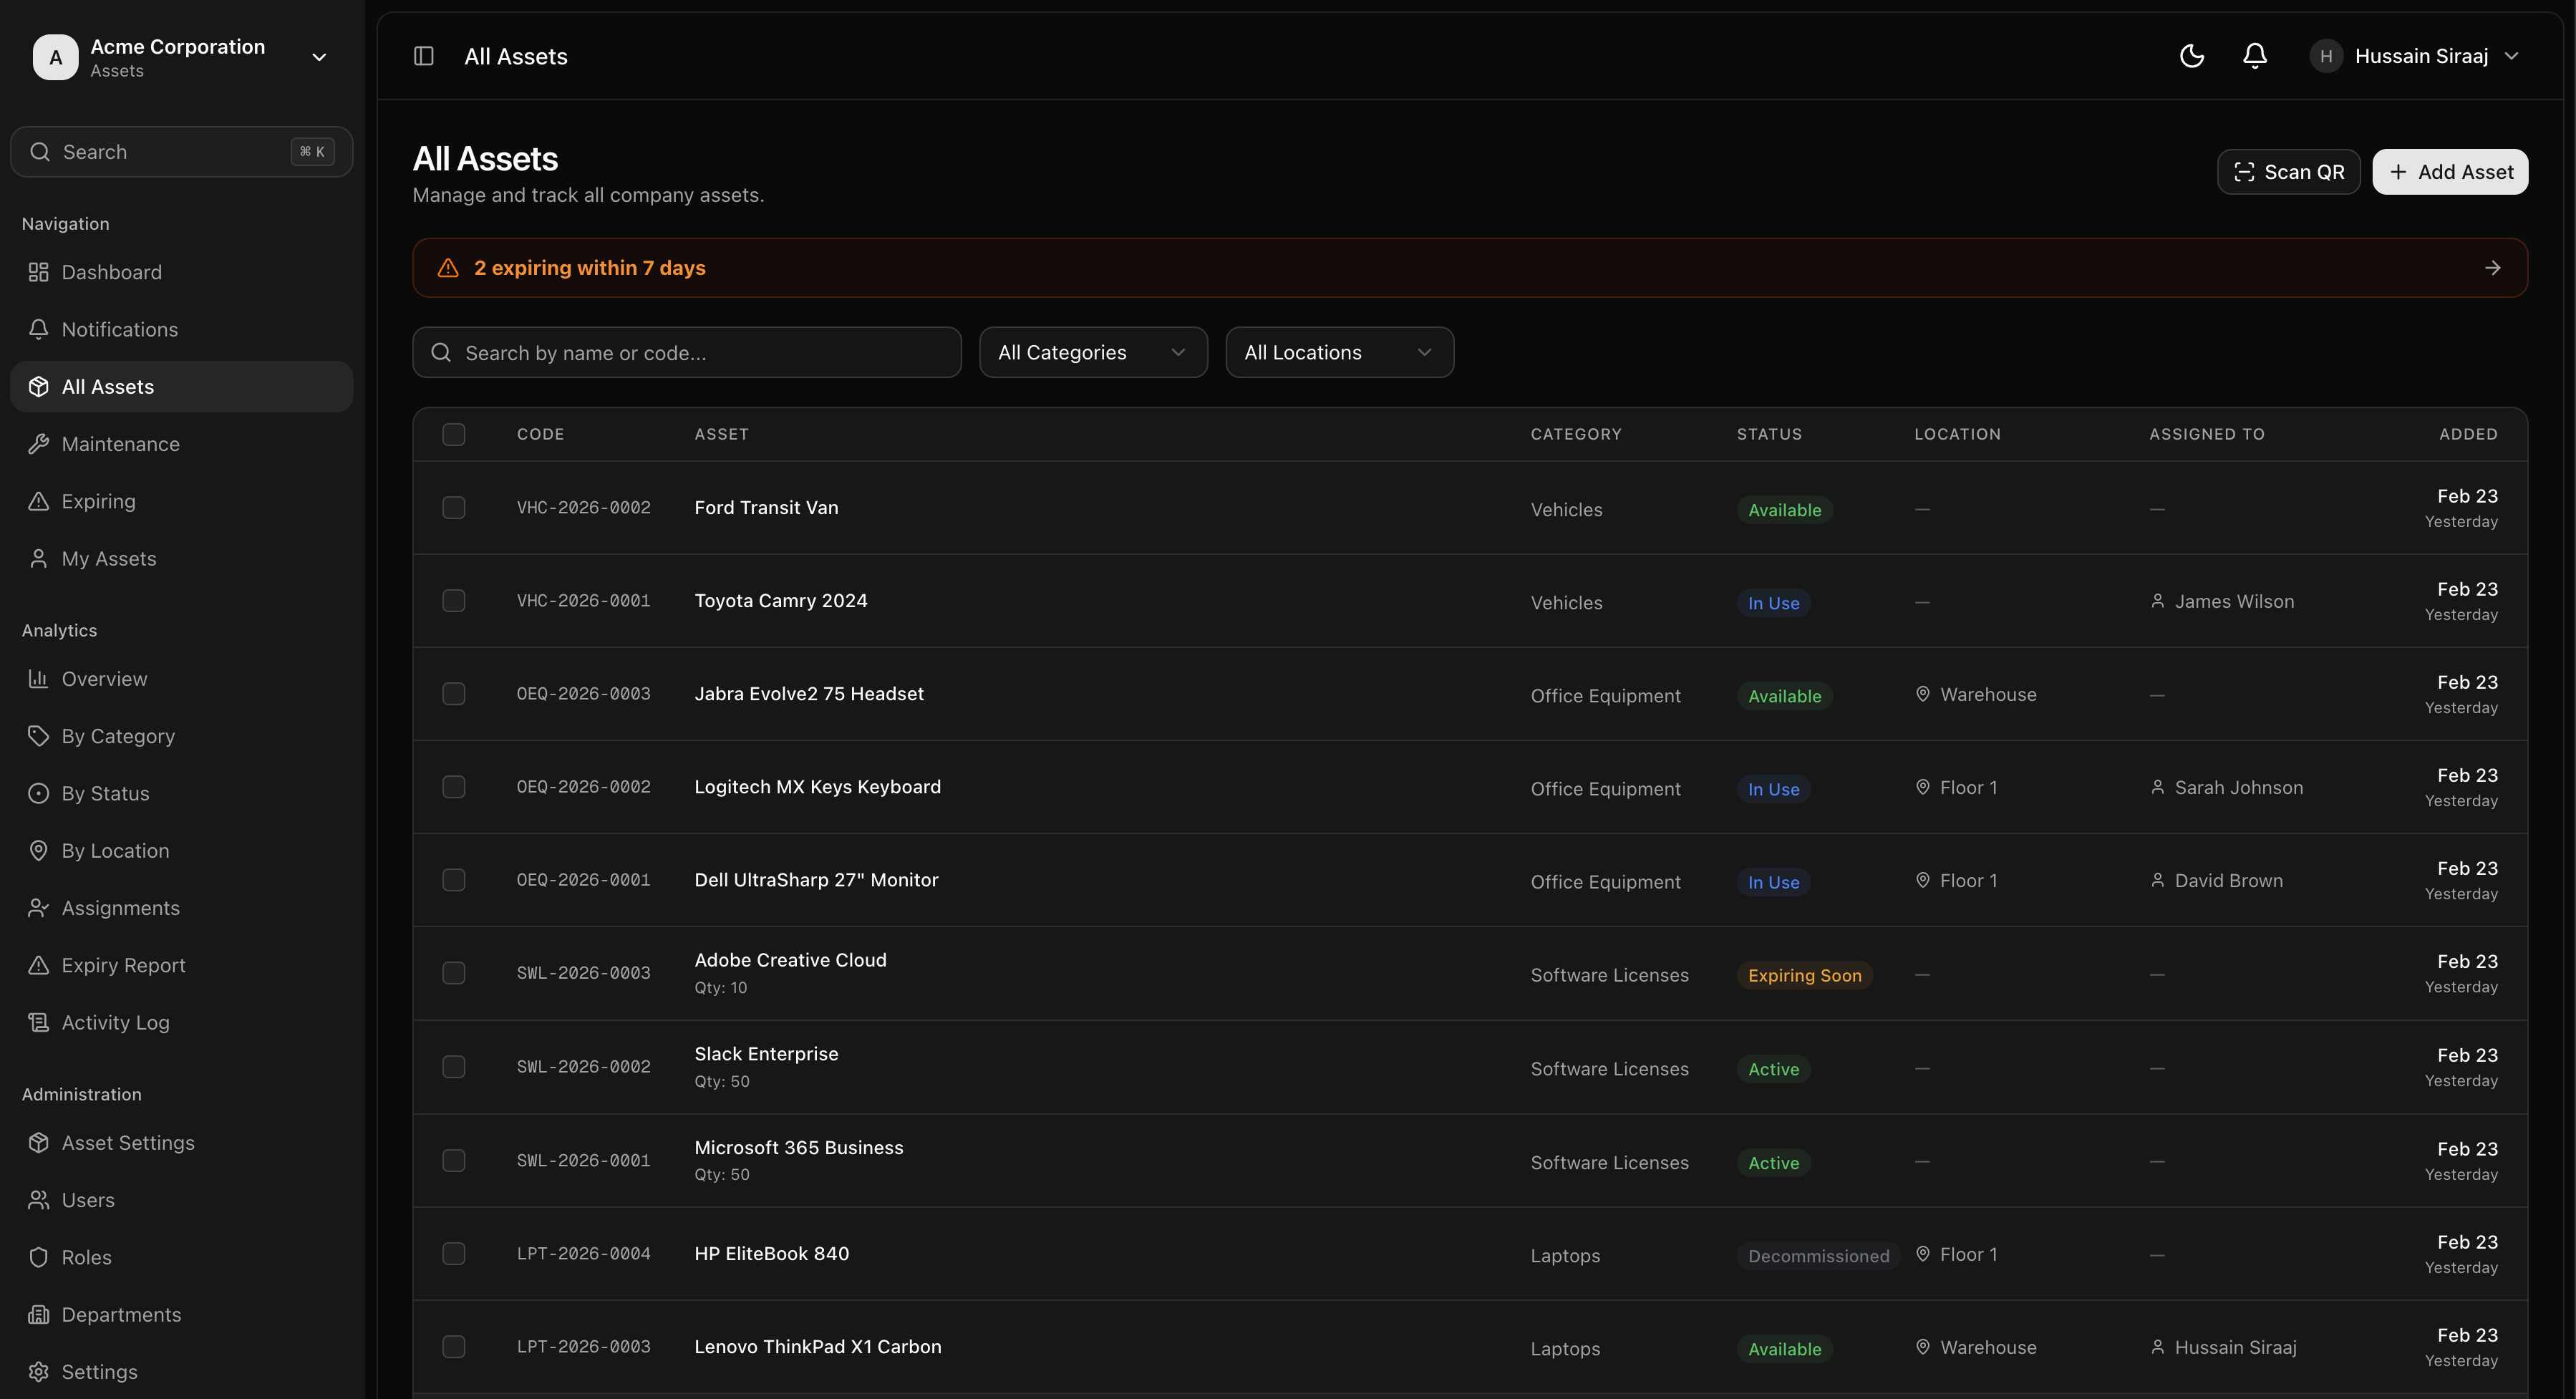Expand the All Locations filter

[x=1339, y=352]
